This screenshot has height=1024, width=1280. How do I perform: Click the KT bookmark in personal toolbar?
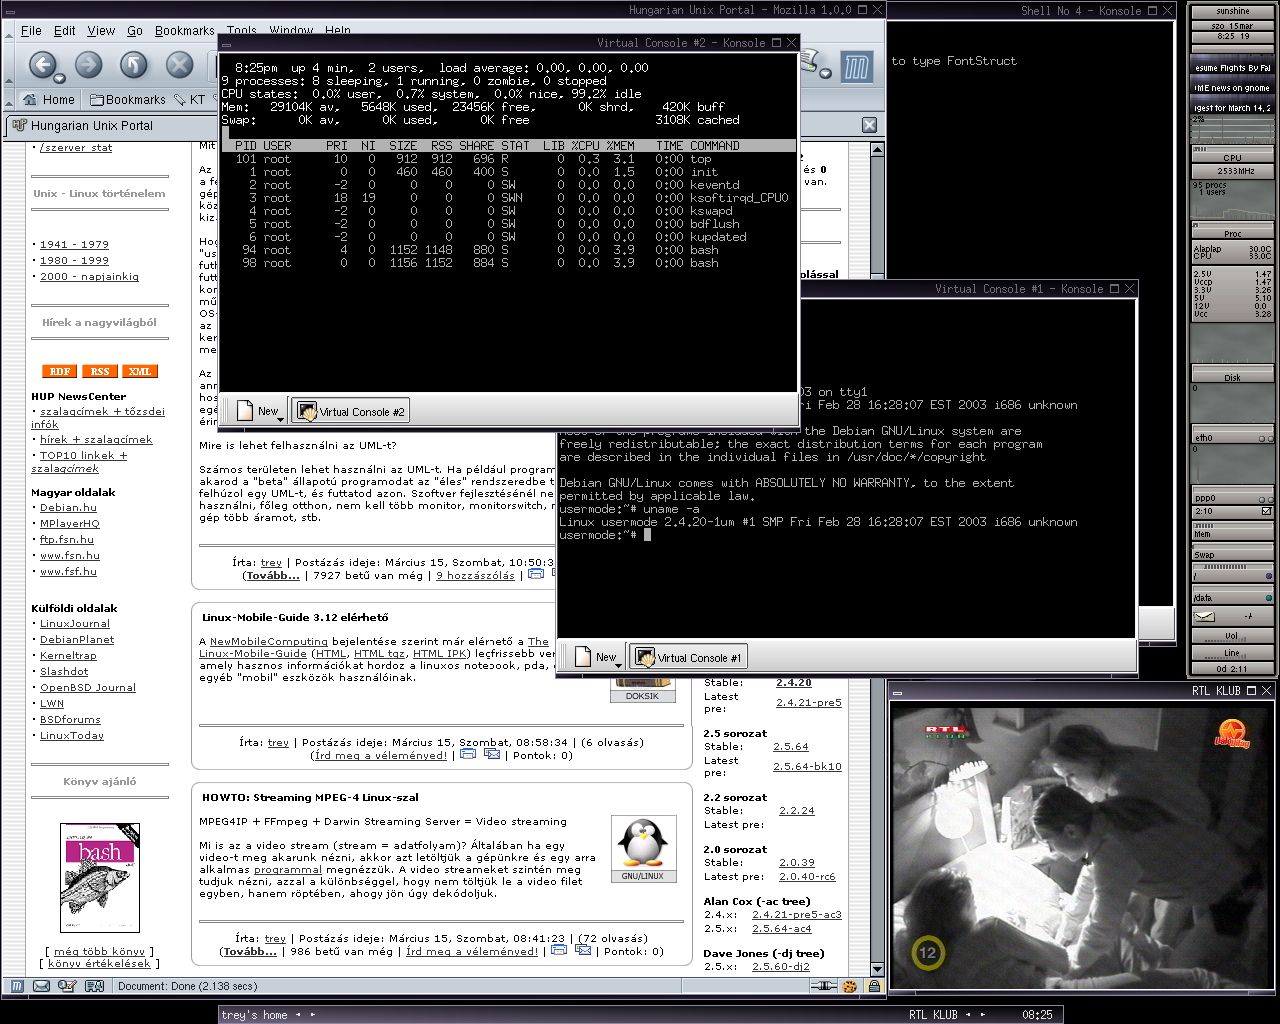(189, 99)
